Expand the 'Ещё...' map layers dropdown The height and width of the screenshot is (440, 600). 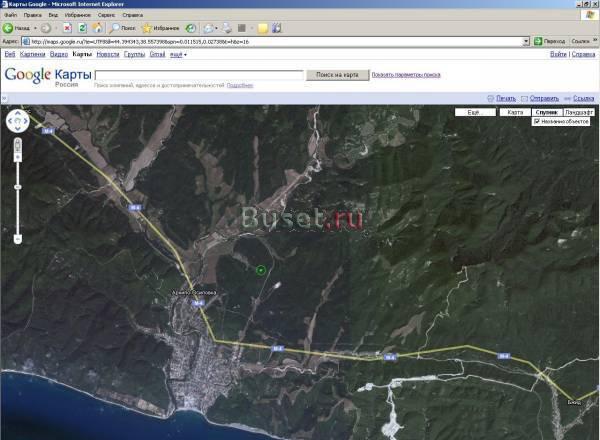(x=474, y=112)
